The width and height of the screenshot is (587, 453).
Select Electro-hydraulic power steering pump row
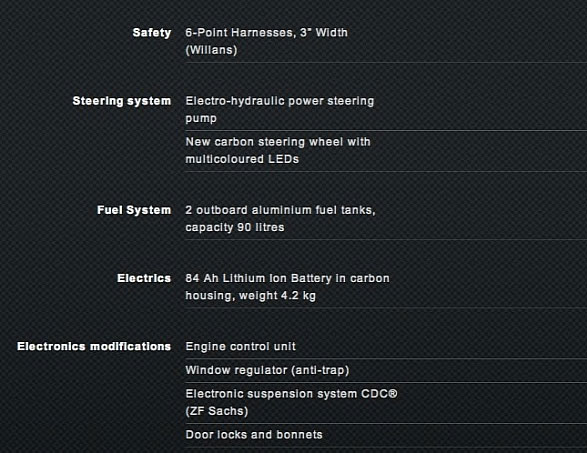(386, 110)
